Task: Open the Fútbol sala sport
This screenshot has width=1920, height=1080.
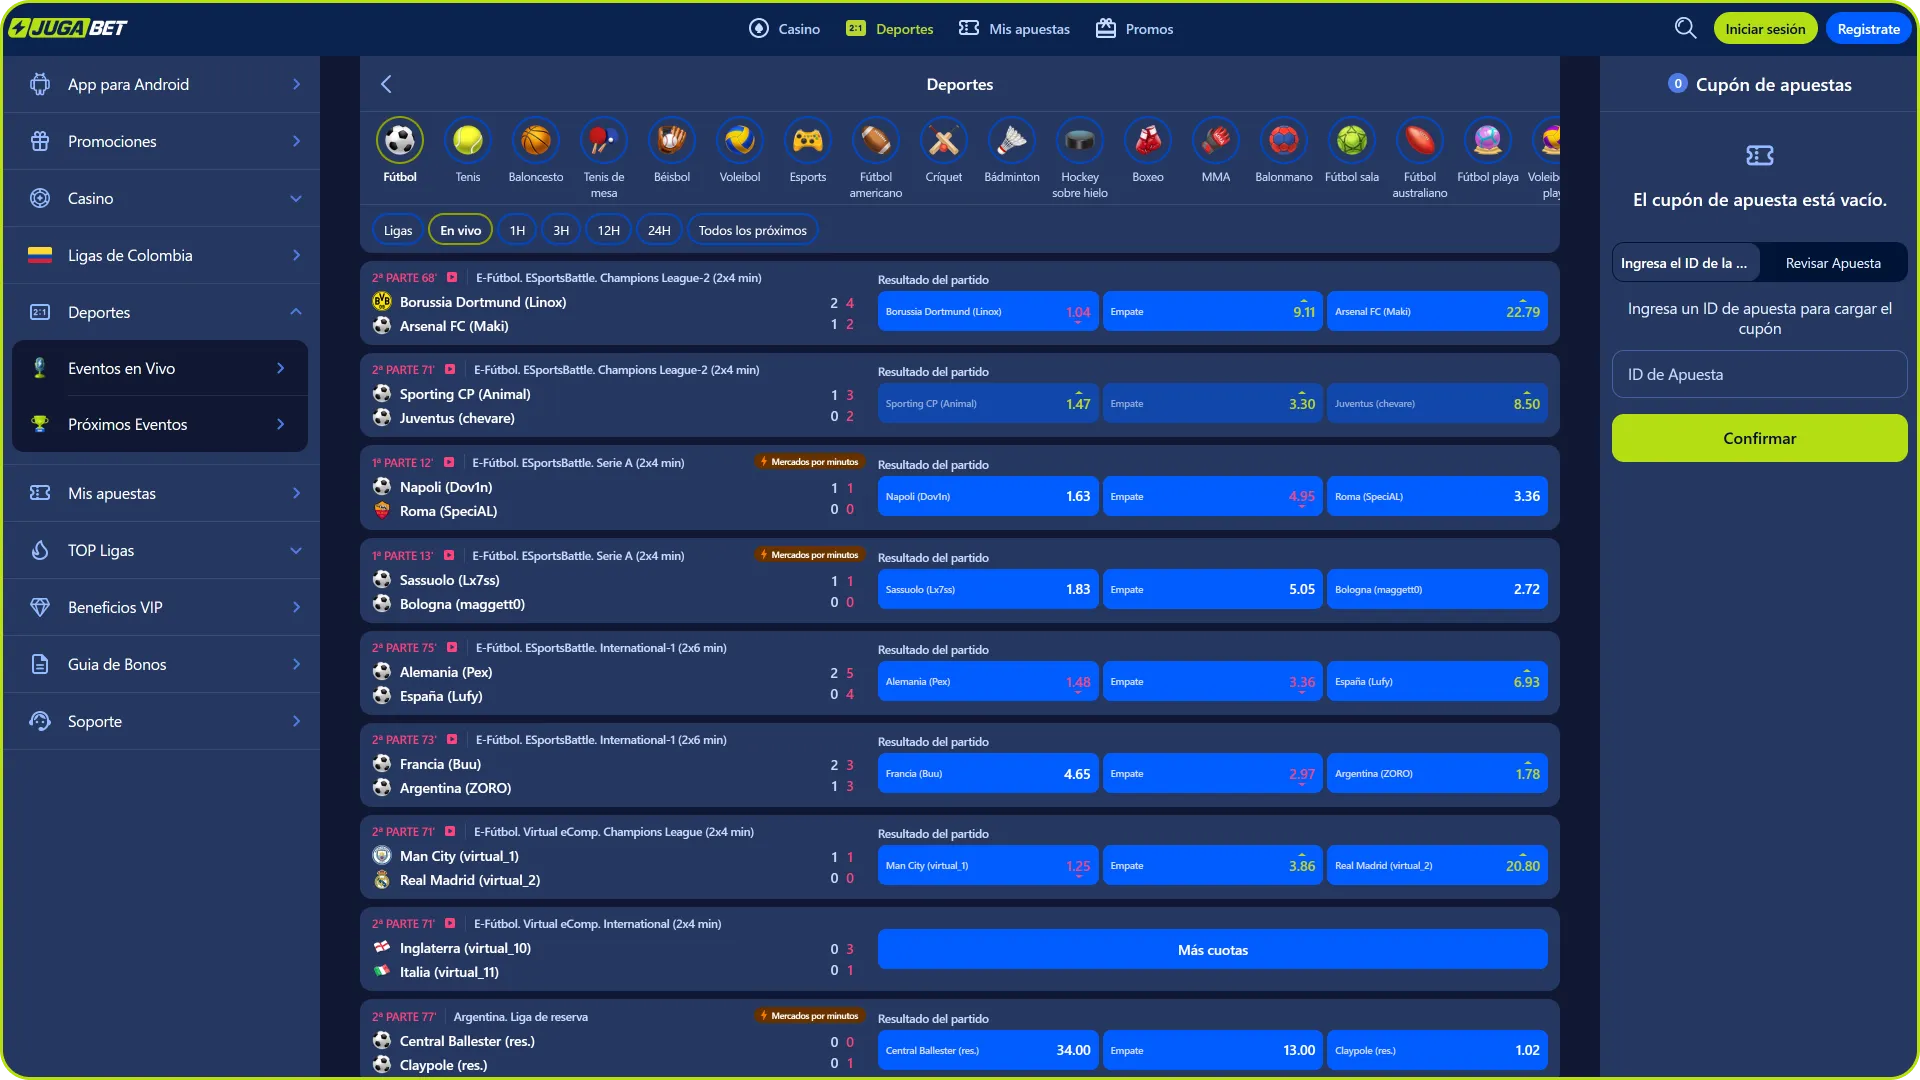Action: (x=1352, y=141)
